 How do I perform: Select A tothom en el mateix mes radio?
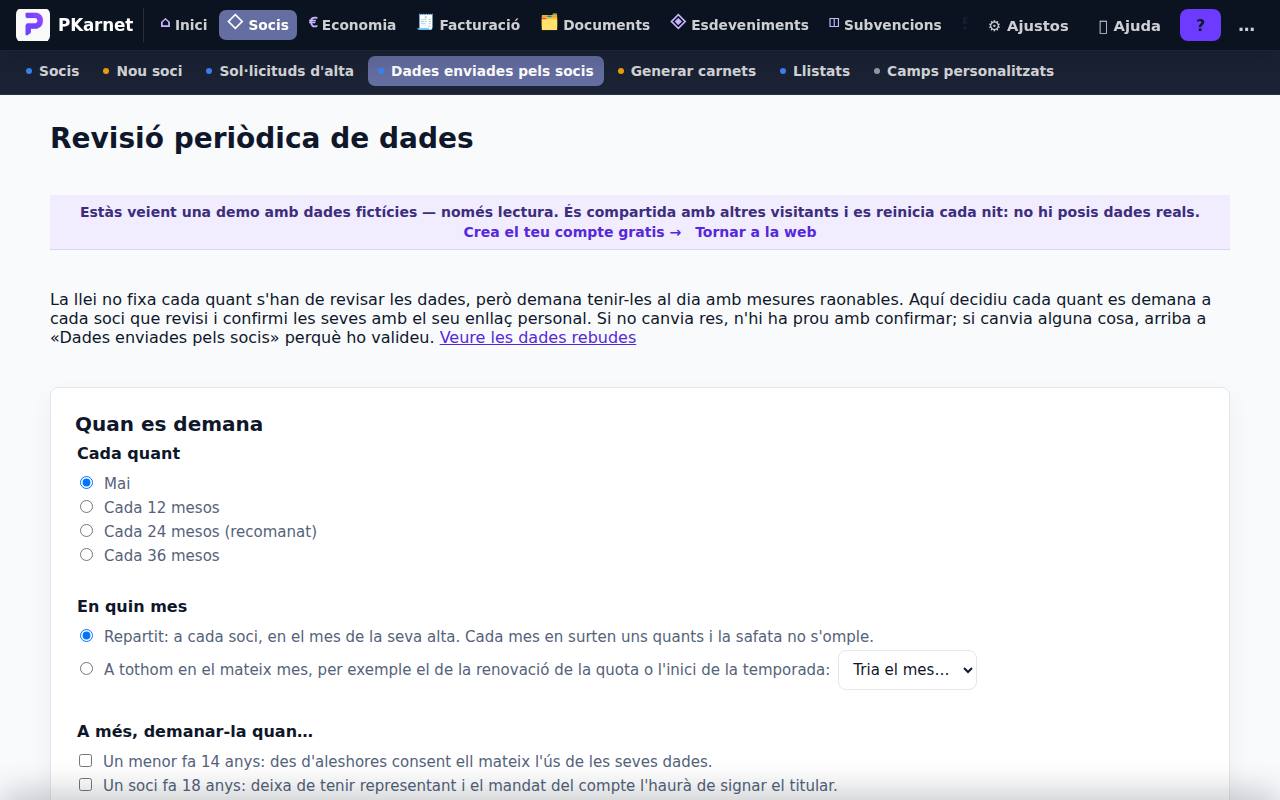click(86, 669)
